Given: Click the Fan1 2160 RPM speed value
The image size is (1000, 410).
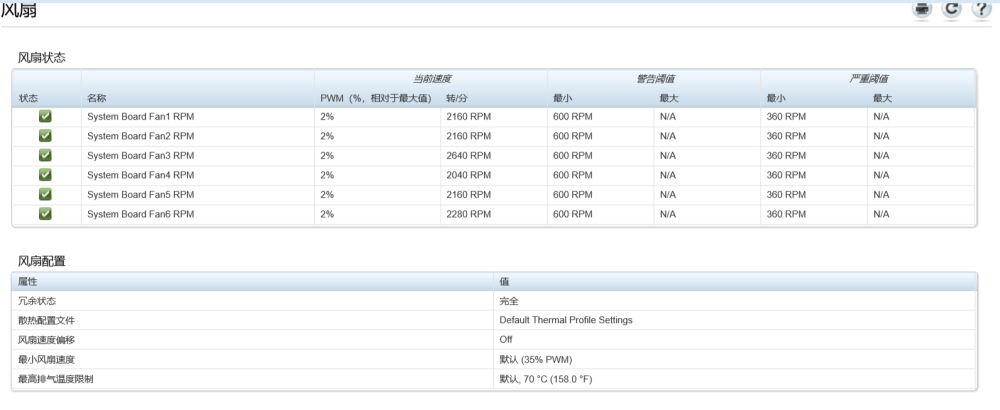Looking at the screenshot, I should 469,117.
